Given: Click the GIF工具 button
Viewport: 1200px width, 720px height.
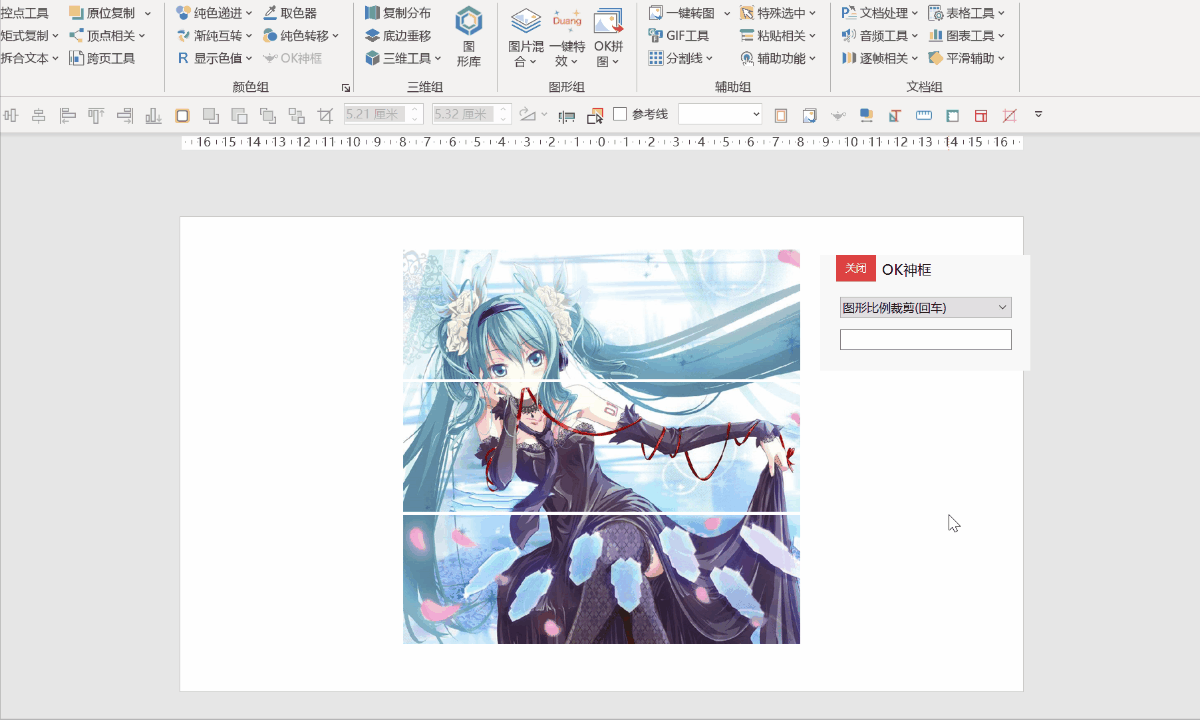Looking at the screenshot, I should tap(679, 36).
